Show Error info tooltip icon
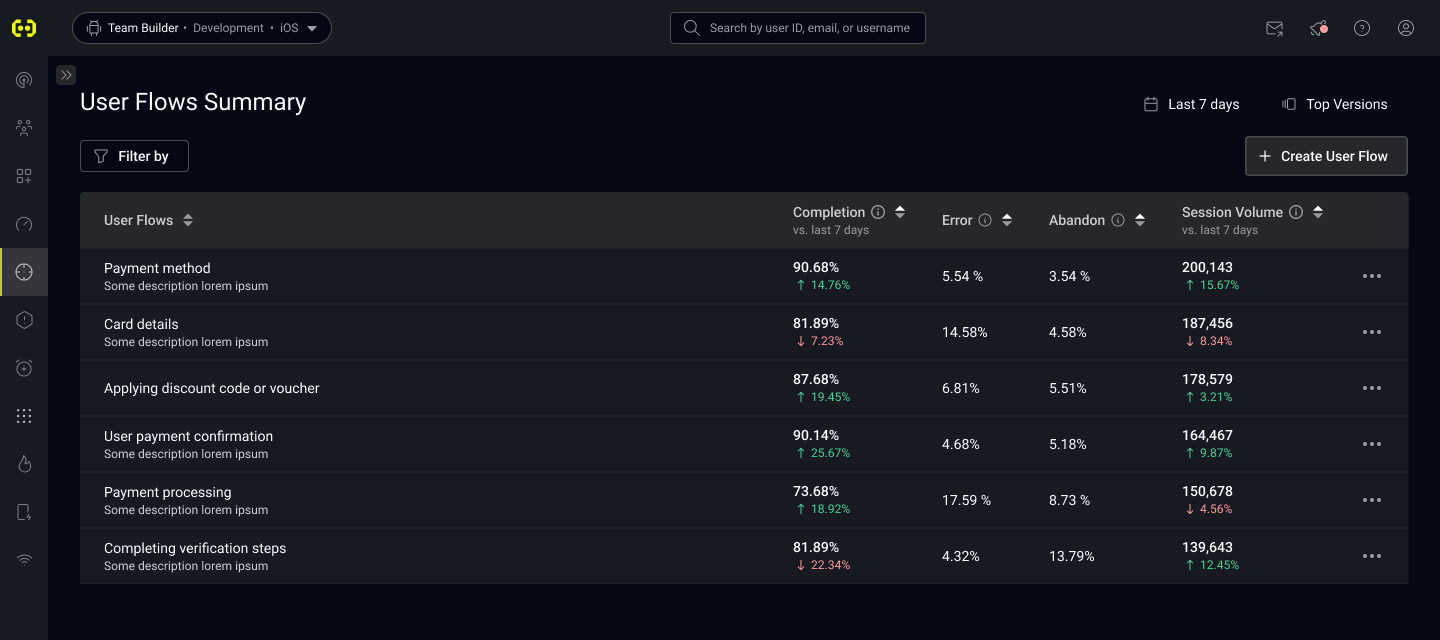This screenshot has width=1440, height=640. click(x=985, y=220)
